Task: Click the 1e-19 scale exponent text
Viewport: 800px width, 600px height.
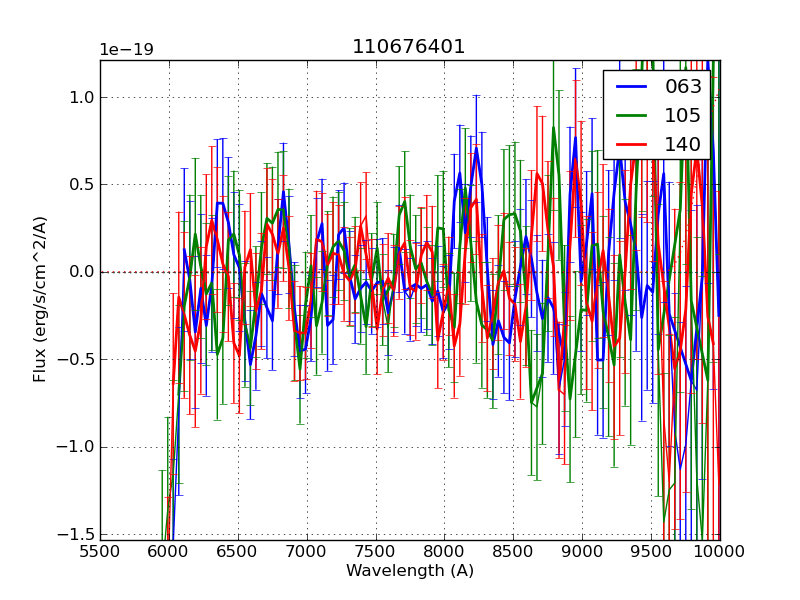Action: click(x=126, y=50)
